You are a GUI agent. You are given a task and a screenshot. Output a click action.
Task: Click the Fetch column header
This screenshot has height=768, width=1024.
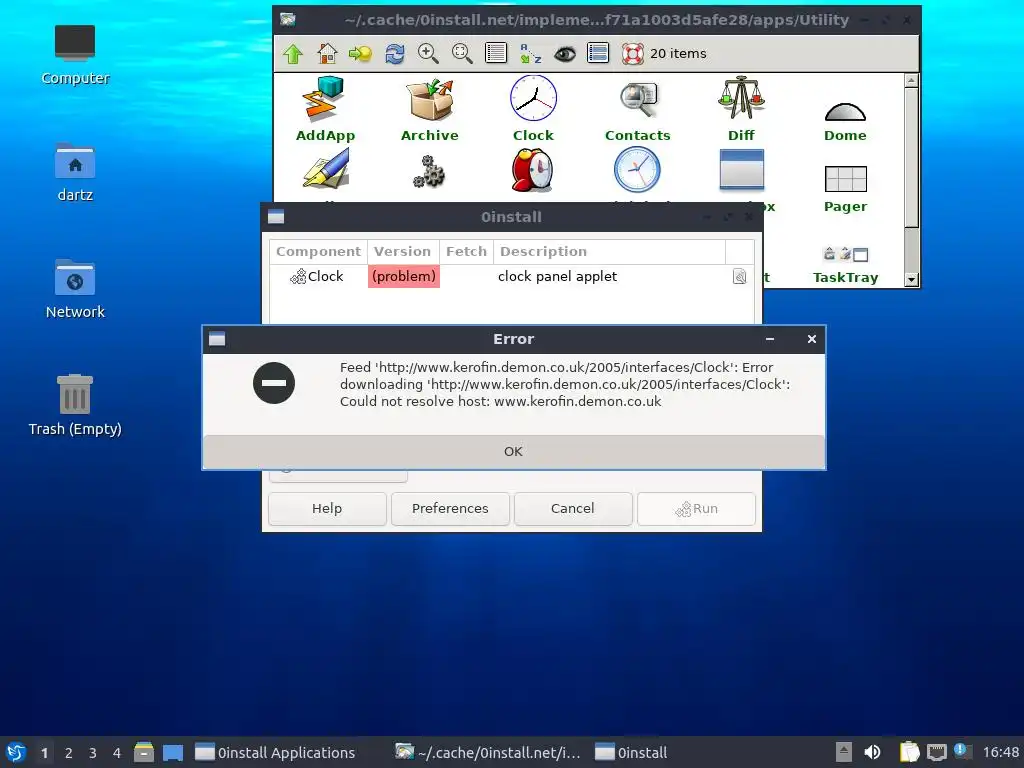(466, 251)
